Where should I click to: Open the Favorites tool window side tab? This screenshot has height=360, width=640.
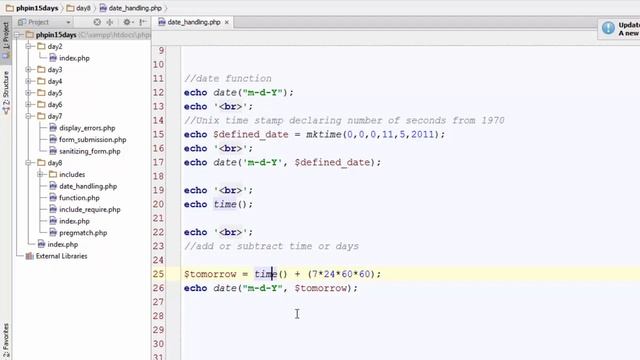(6, 340)
